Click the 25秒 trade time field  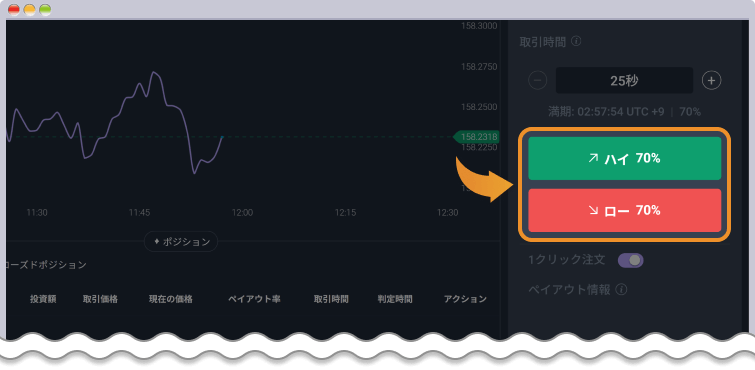[x=624, y=80]
